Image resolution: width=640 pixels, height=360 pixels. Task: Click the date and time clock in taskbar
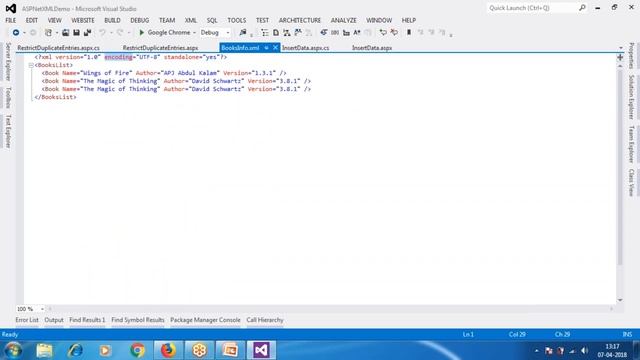click(612, 351)
